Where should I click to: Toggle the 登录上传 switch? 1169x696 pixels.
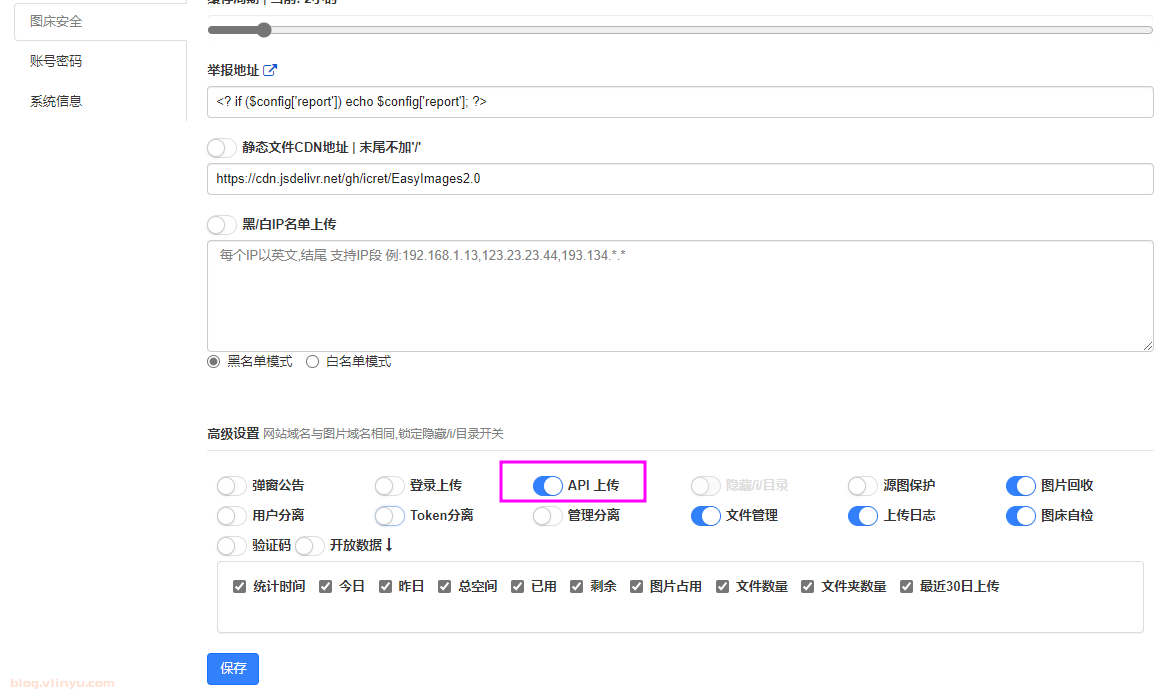[389, 486]
